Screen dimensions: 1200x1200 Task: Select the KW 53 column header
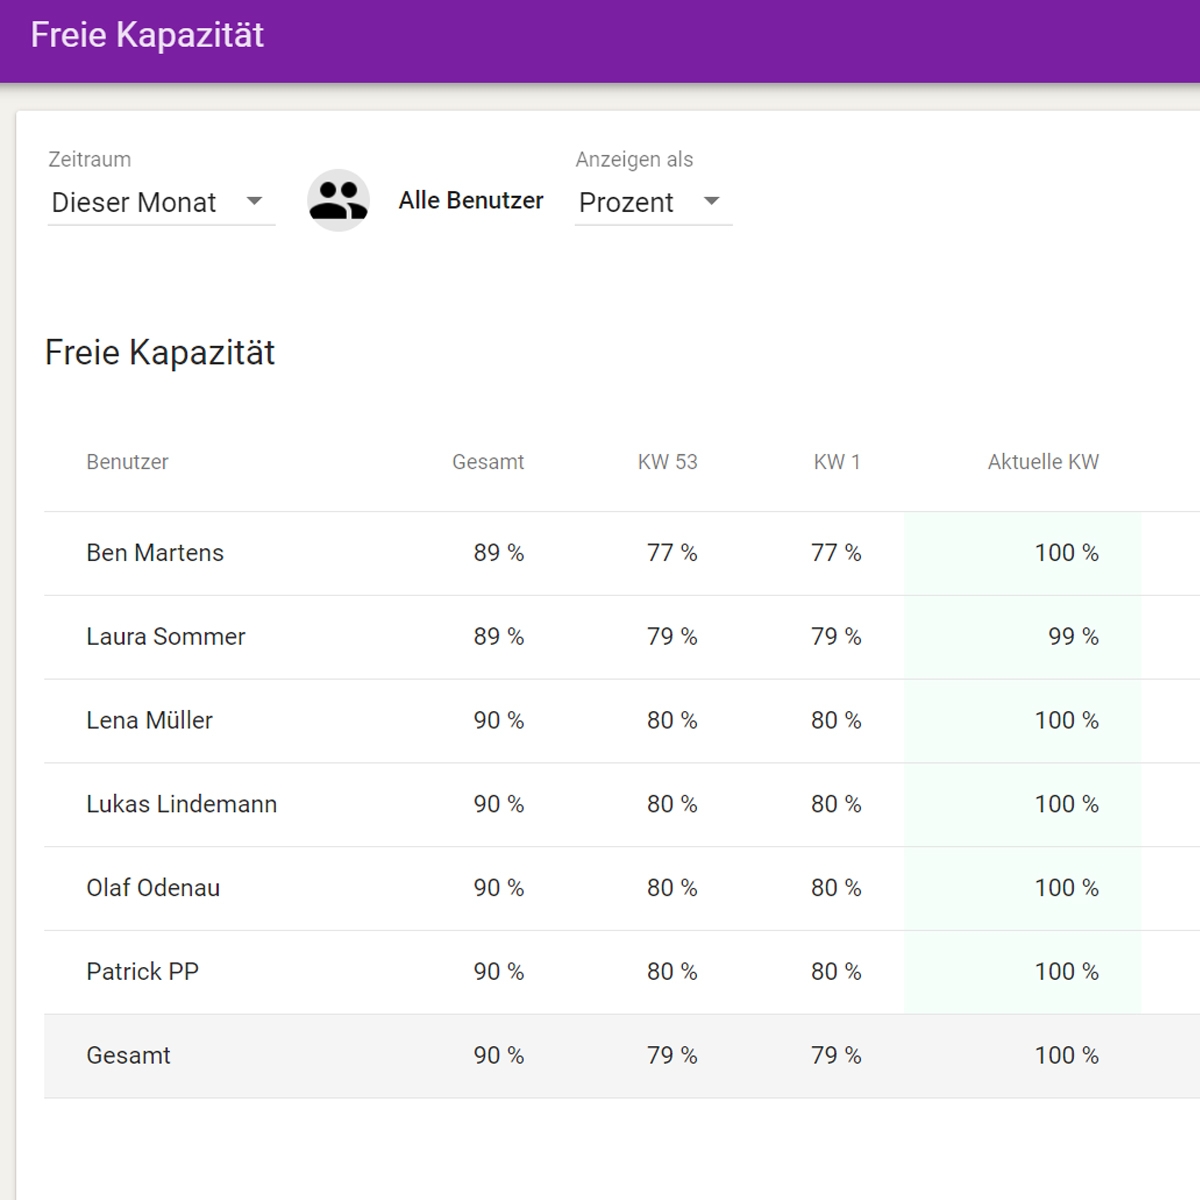pyautogui.click(x=667, y=462)
